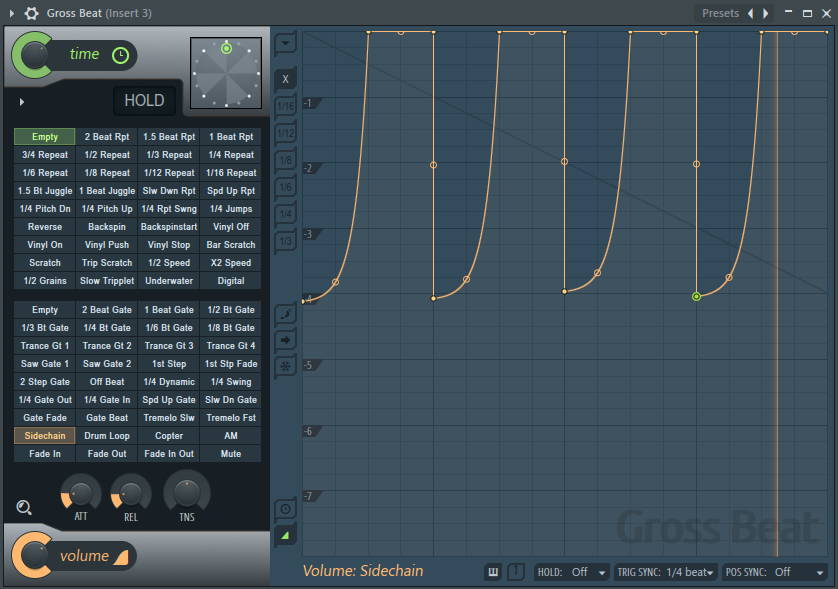Set snap to 1/8
The image size is (838, 589).
(285, 160)
